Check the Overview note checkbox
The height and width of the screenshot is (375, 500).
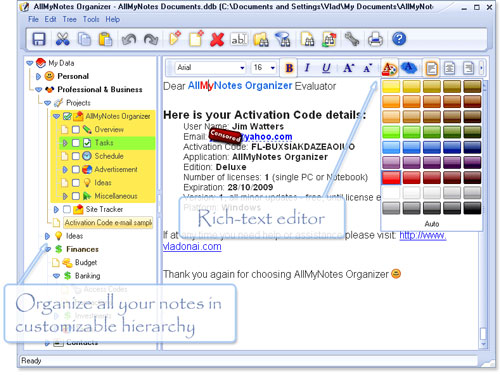[x=76, y=129]
